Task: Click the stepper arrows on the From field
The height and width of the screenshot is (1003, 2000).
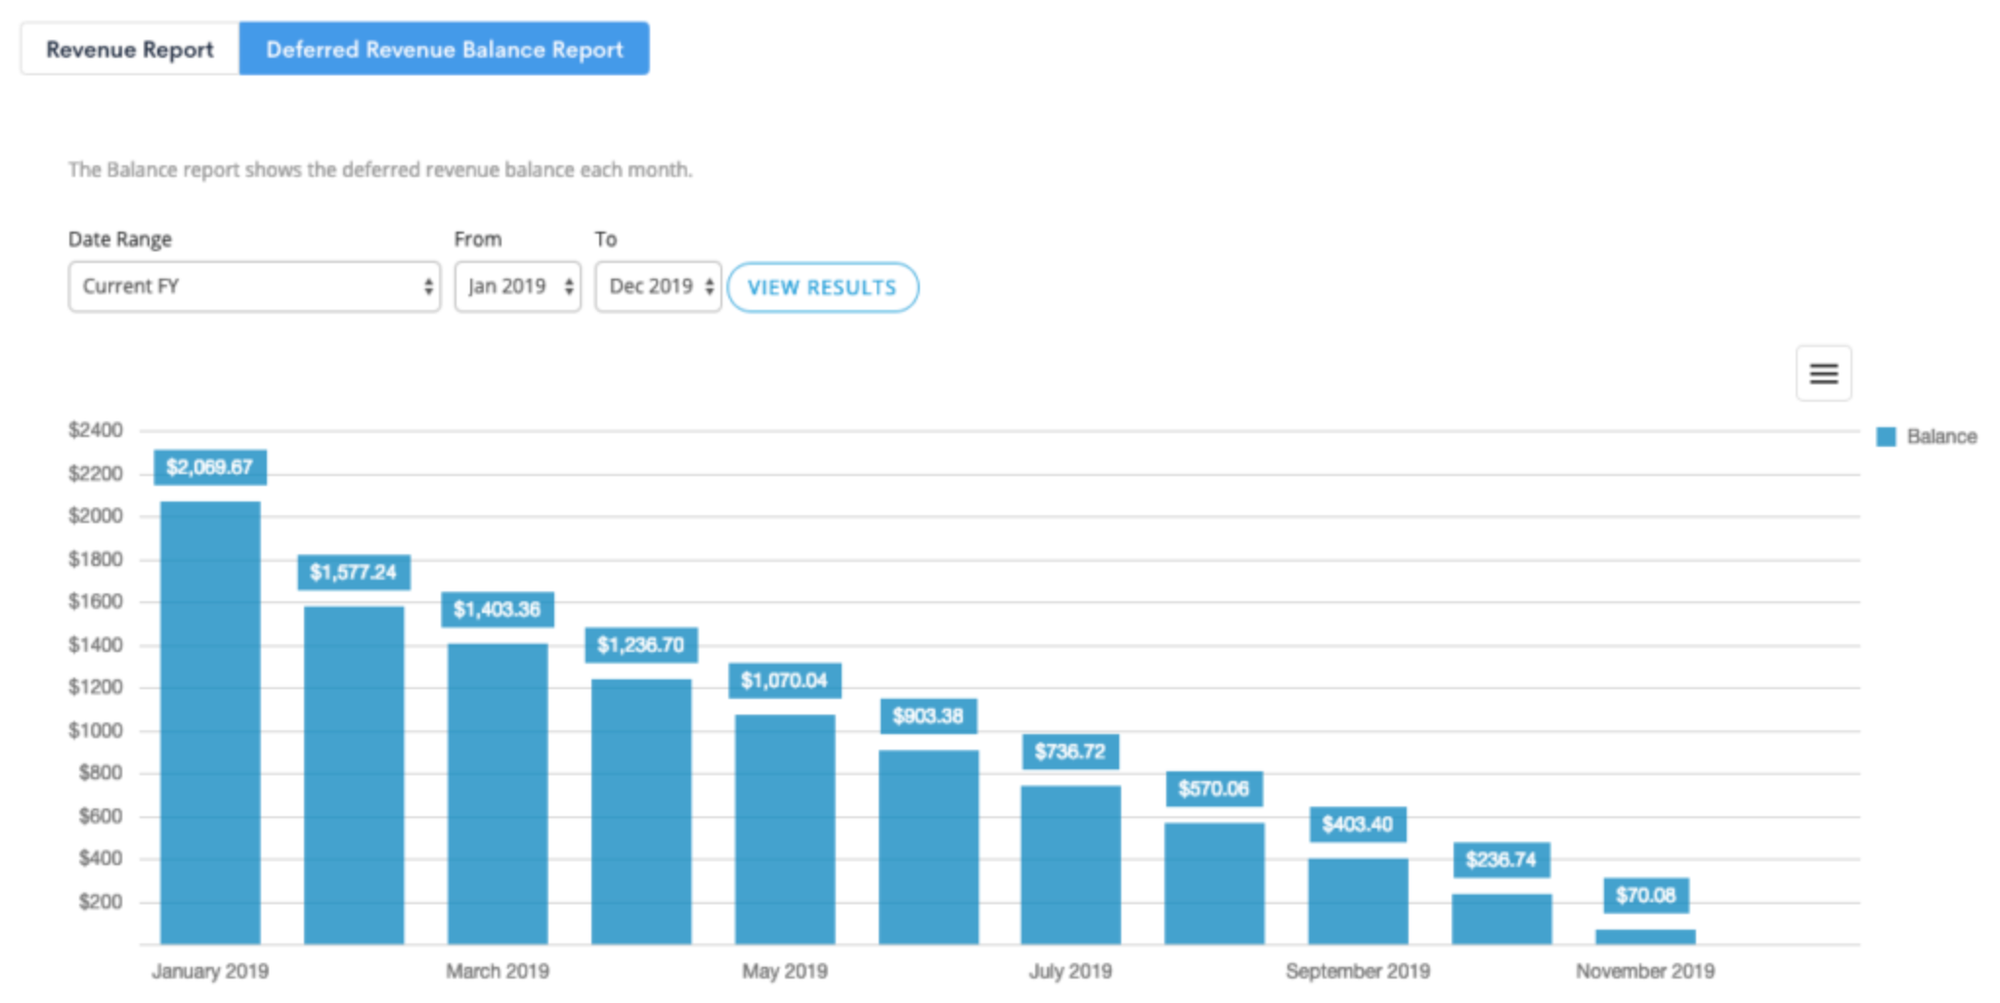Action: tap(567, 286)
